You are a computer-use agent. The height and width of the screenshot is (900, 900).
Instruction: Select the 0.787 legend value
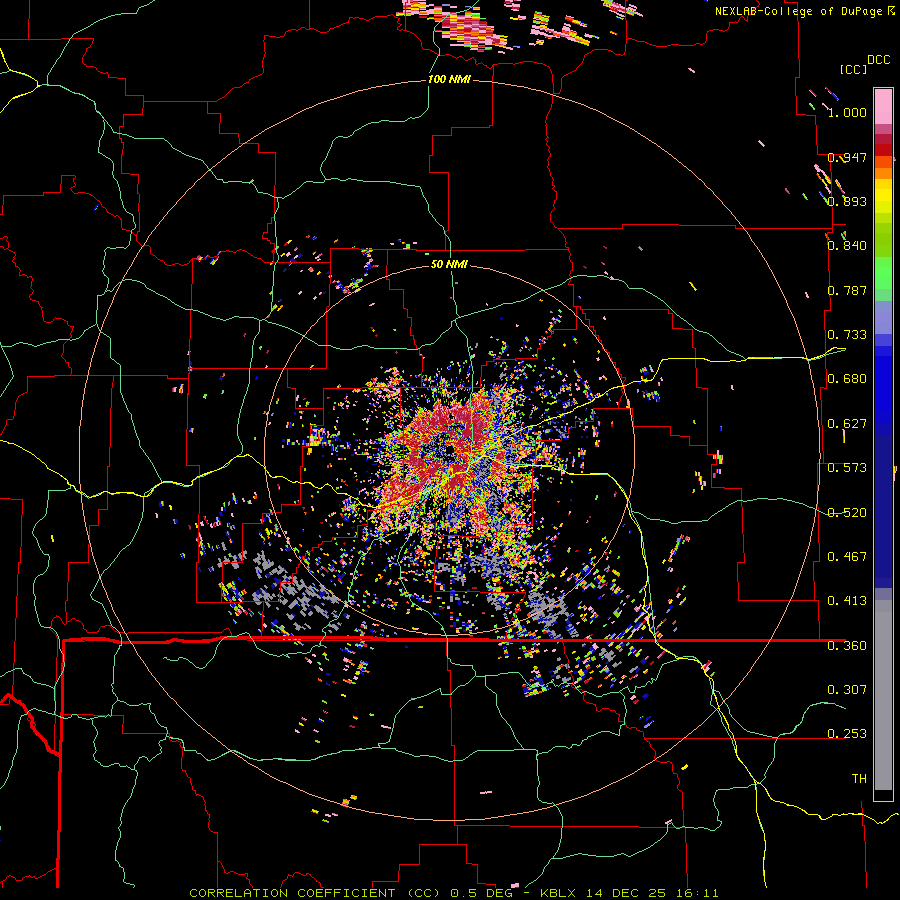847,290
